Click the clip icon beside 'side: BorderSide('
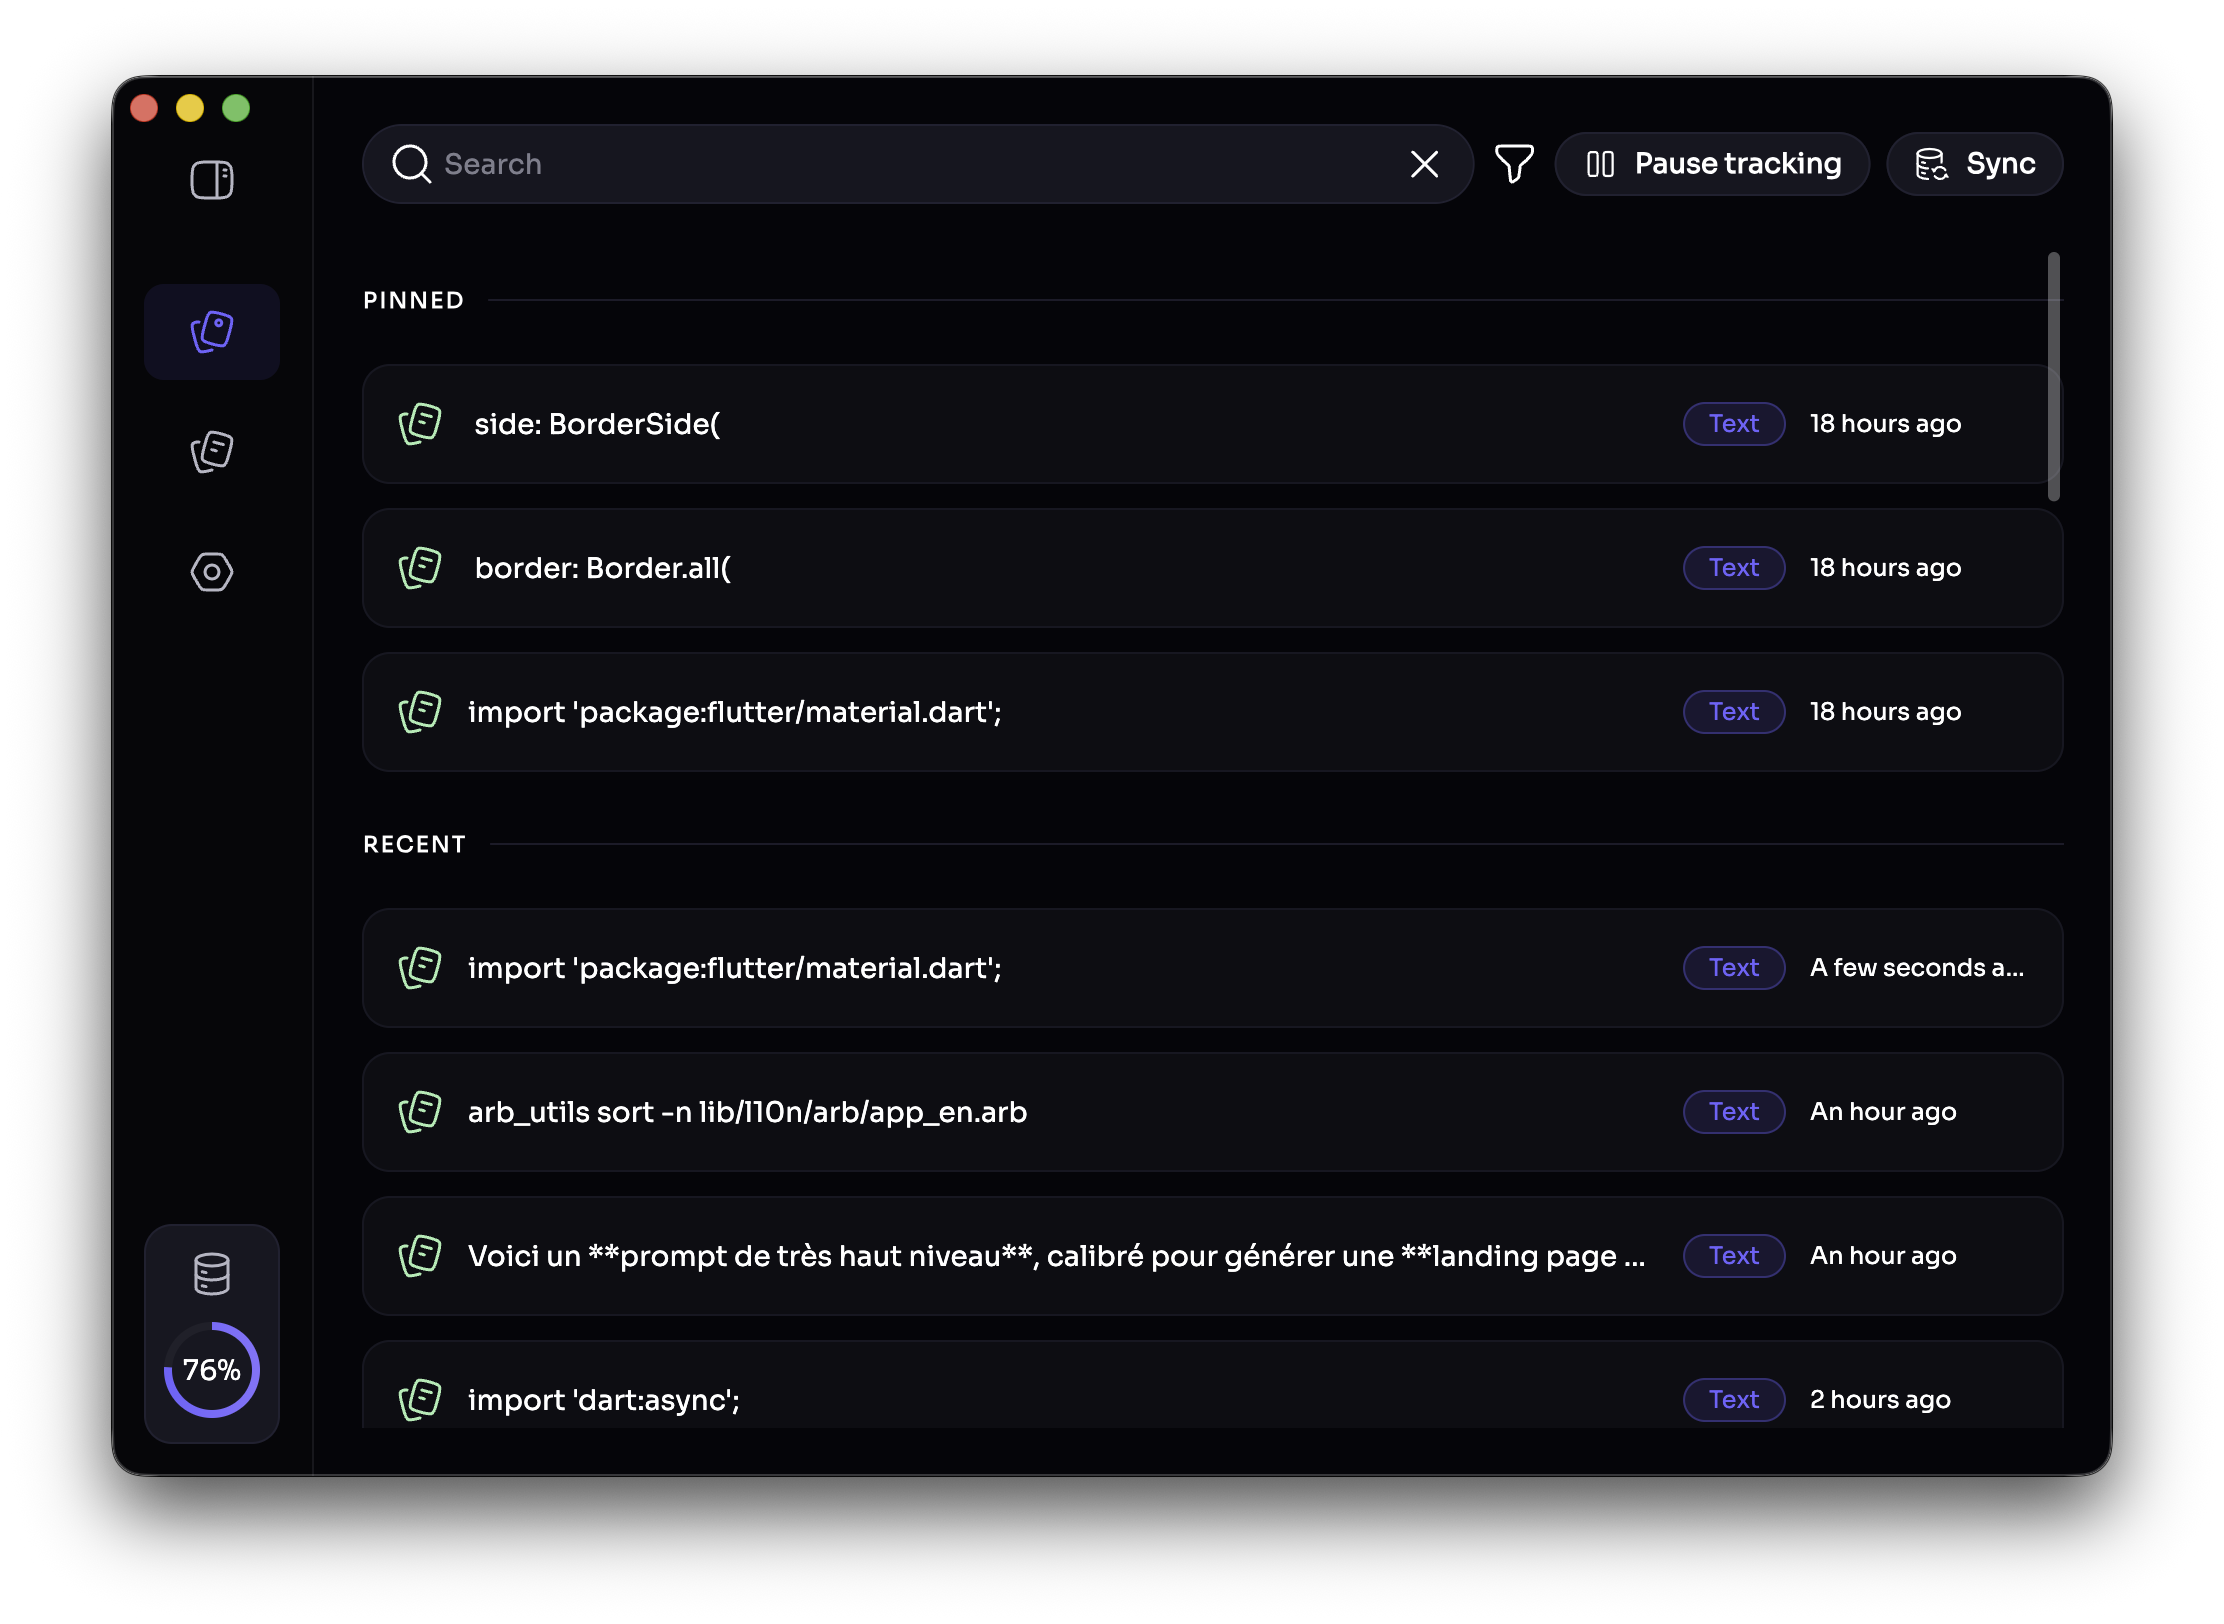The height and width of the screenshot is (1624, 2224). 420,423
